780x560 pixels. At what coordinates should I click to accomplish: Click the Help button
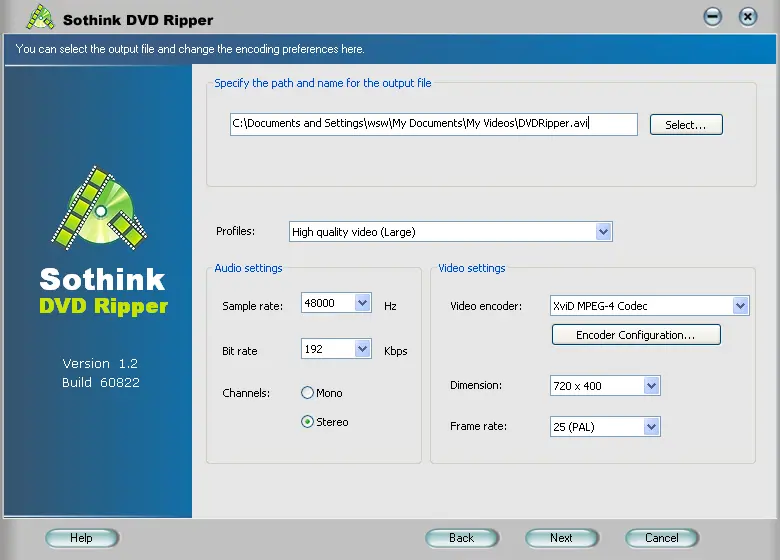point(82,538)
